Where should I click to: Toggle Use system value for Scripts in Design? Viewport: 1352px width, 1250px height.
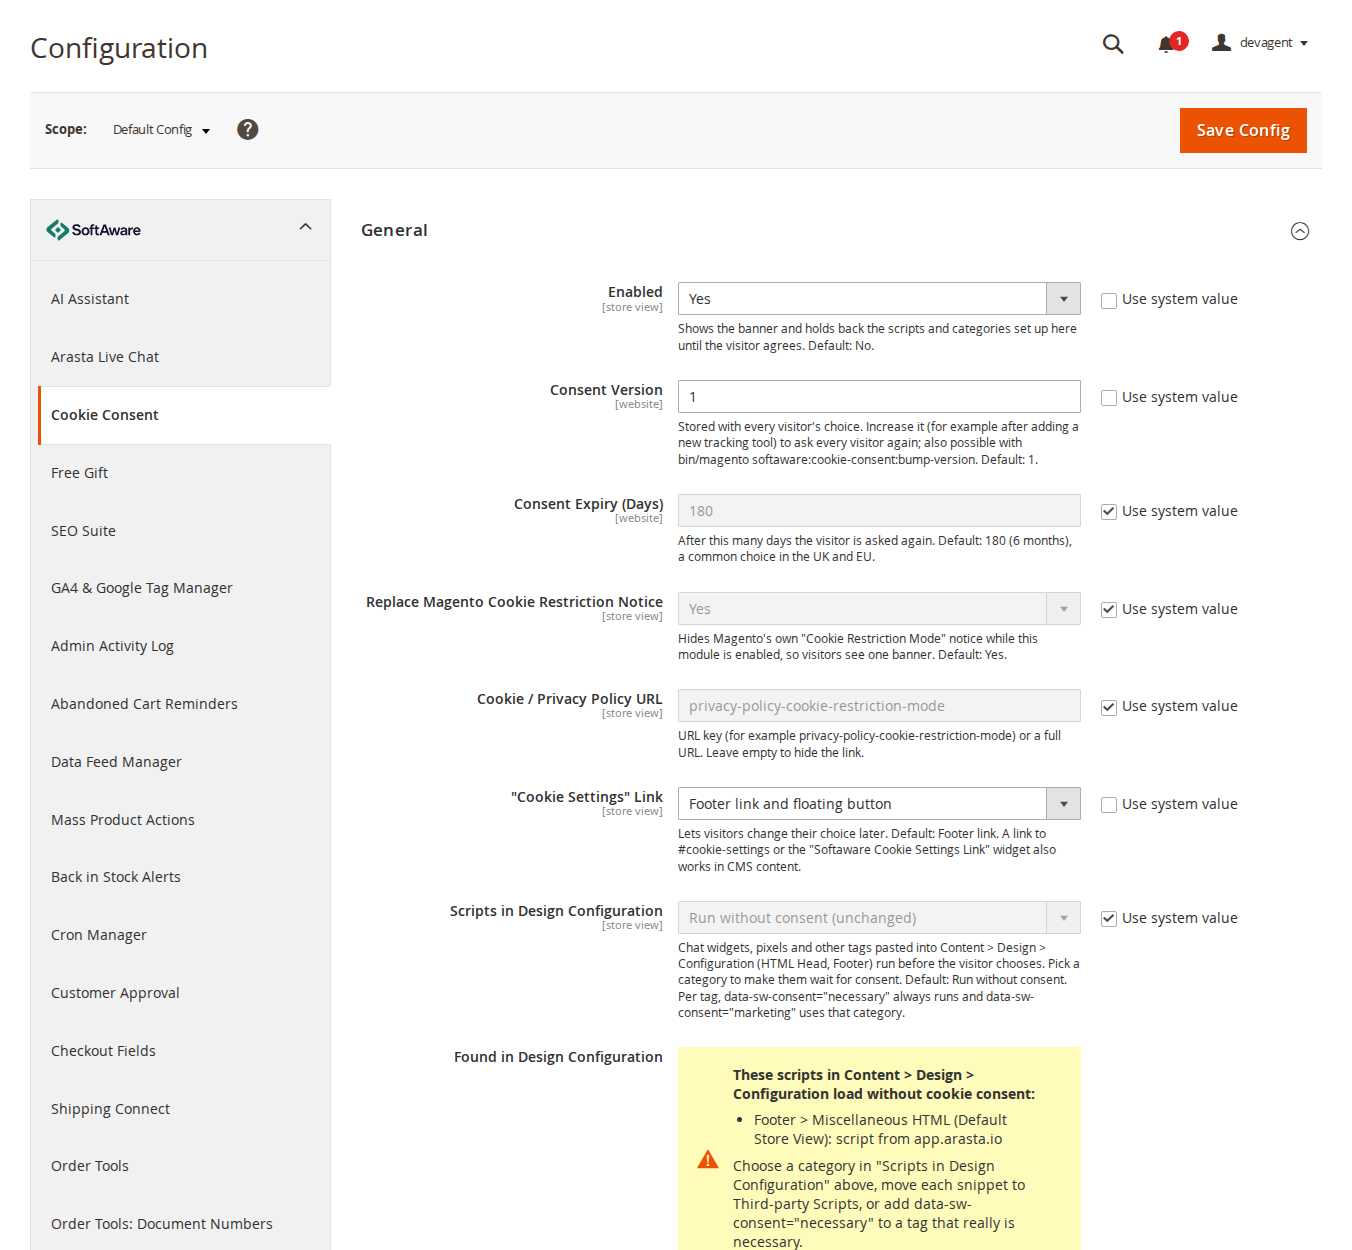pos(1109,919)
